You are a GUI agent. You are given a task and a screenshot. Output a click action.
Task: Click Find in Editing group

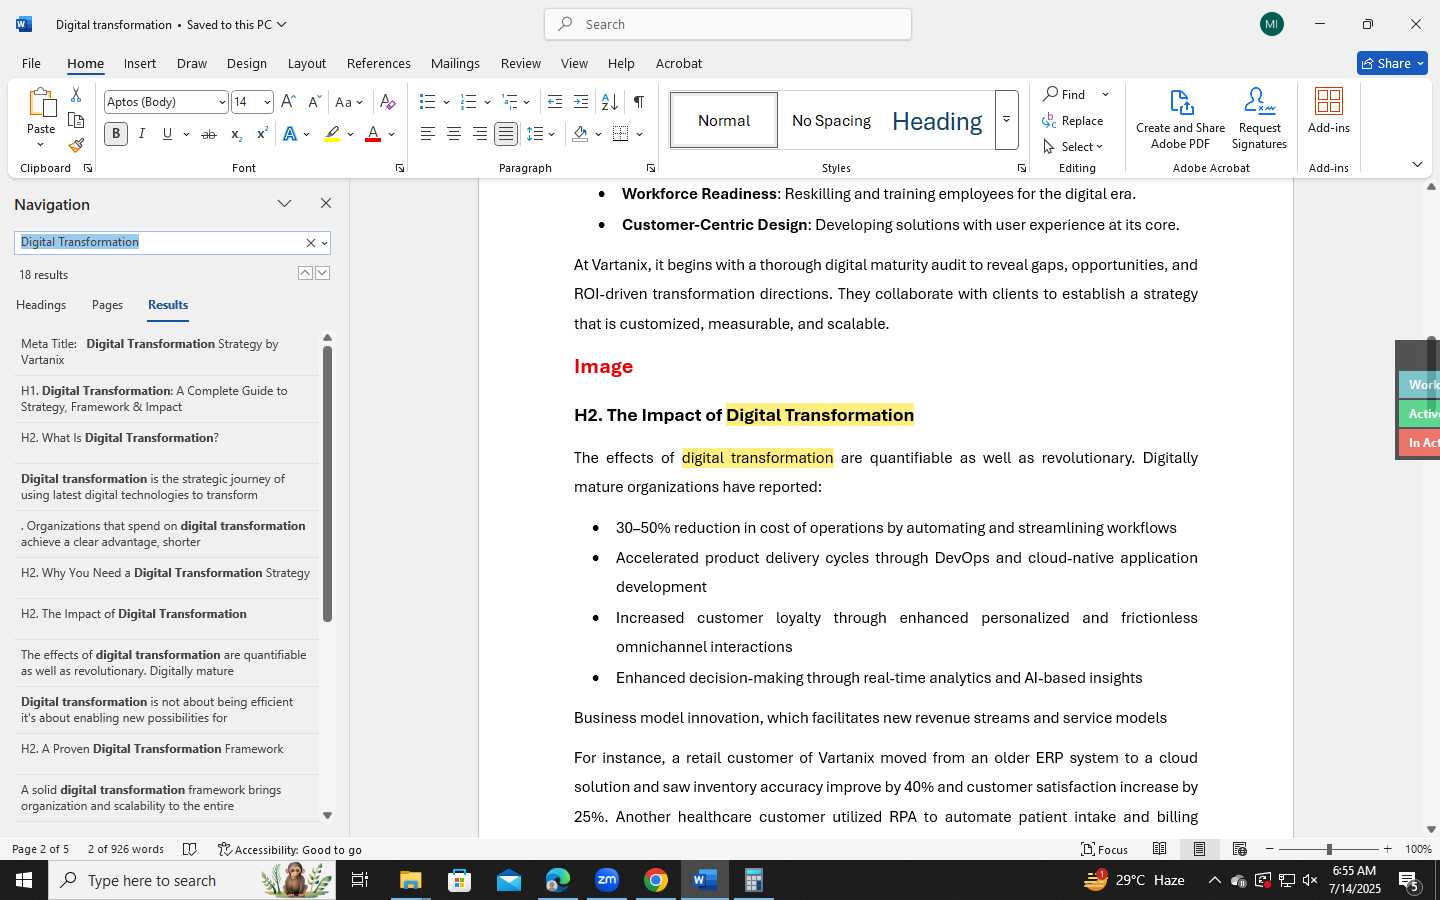[1064, 94]
